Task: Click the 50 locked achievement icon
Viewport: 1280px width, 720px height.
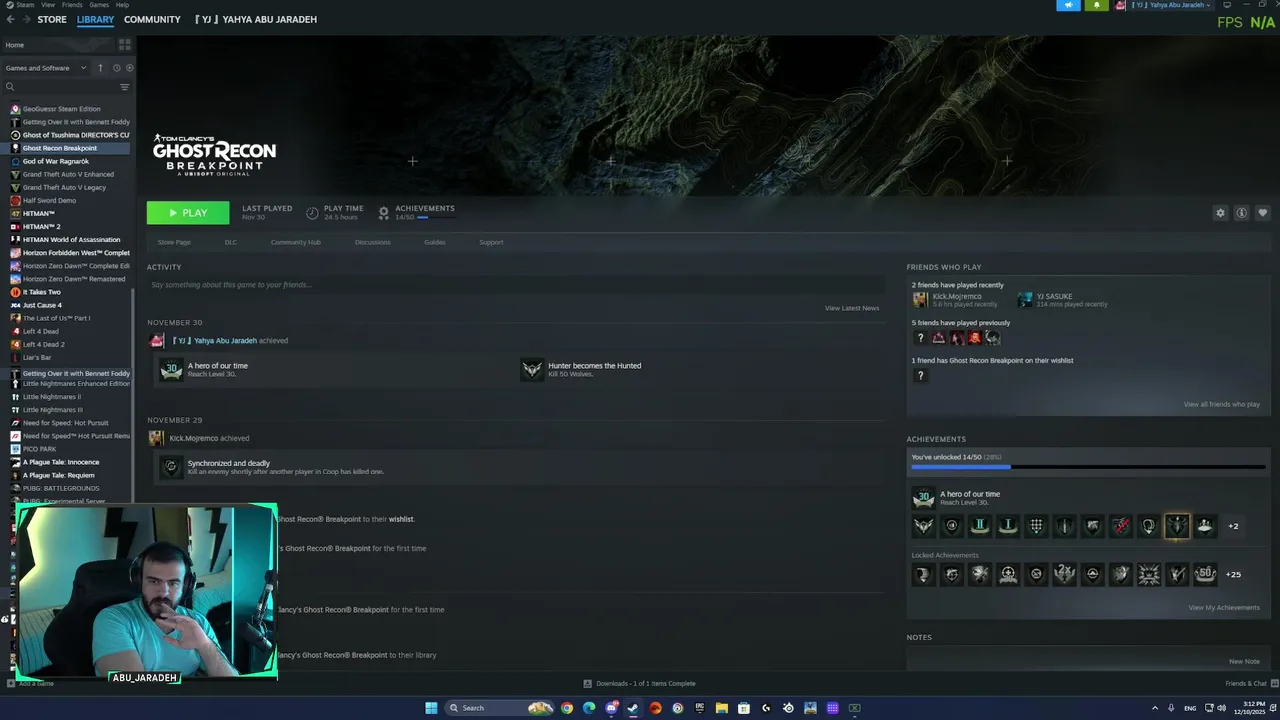Action: click(x=1205, y=574)
